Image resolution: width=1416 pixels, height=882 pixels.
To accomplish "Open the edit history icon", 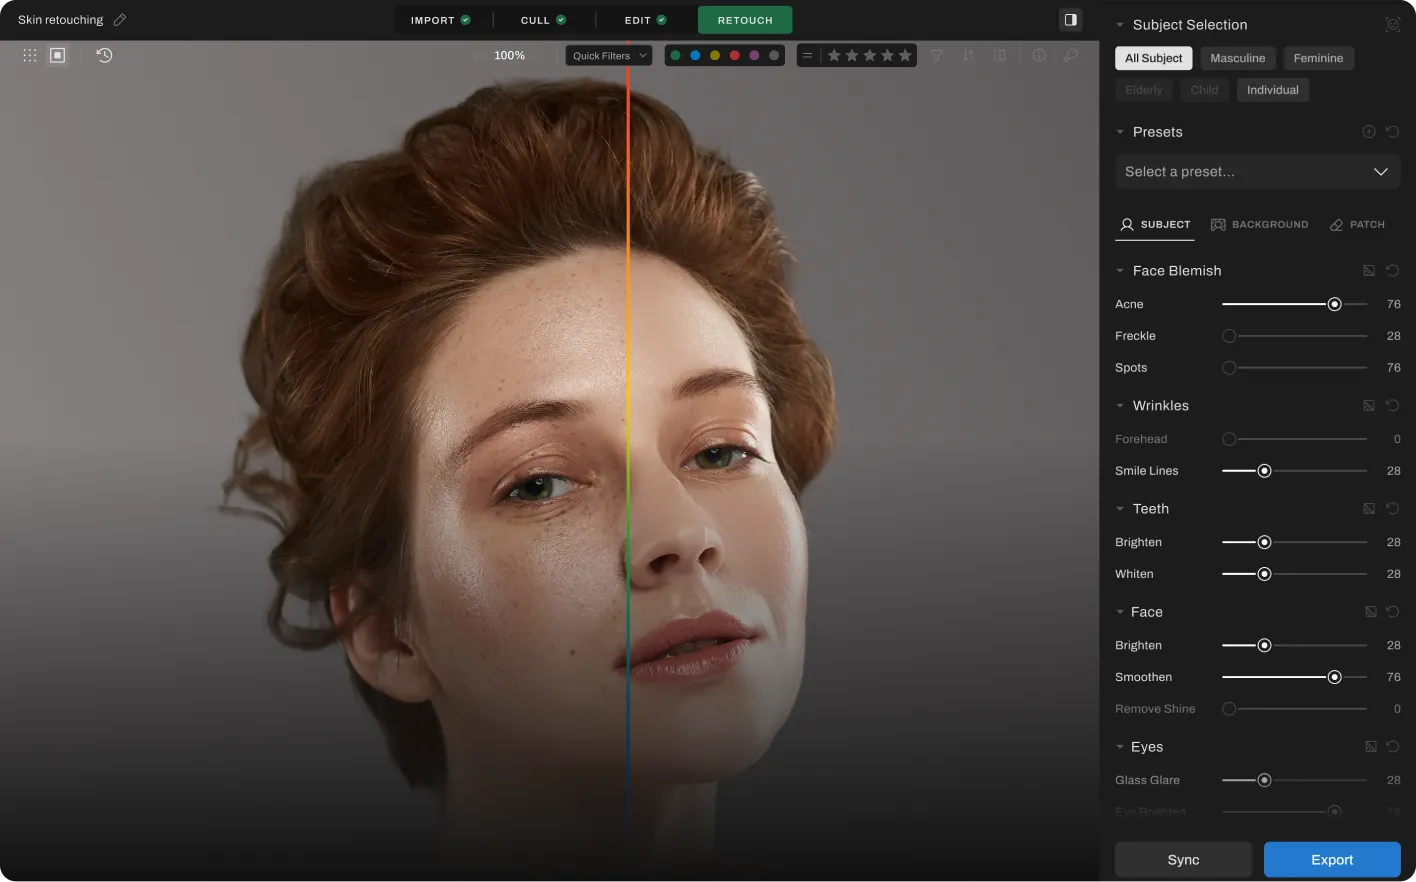I will (x=104, y=55).
